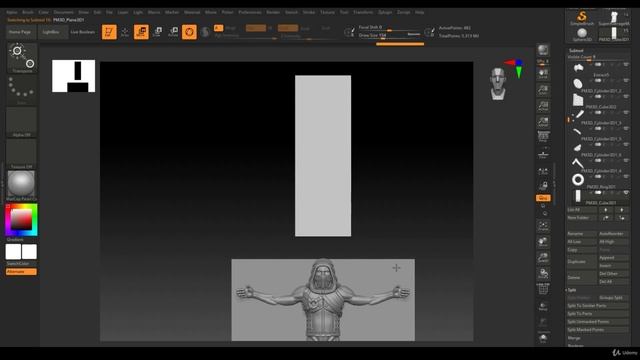Click the head camera orientation icon
The height and width of the screenshot is (360, 640).
tap(498, 84)
